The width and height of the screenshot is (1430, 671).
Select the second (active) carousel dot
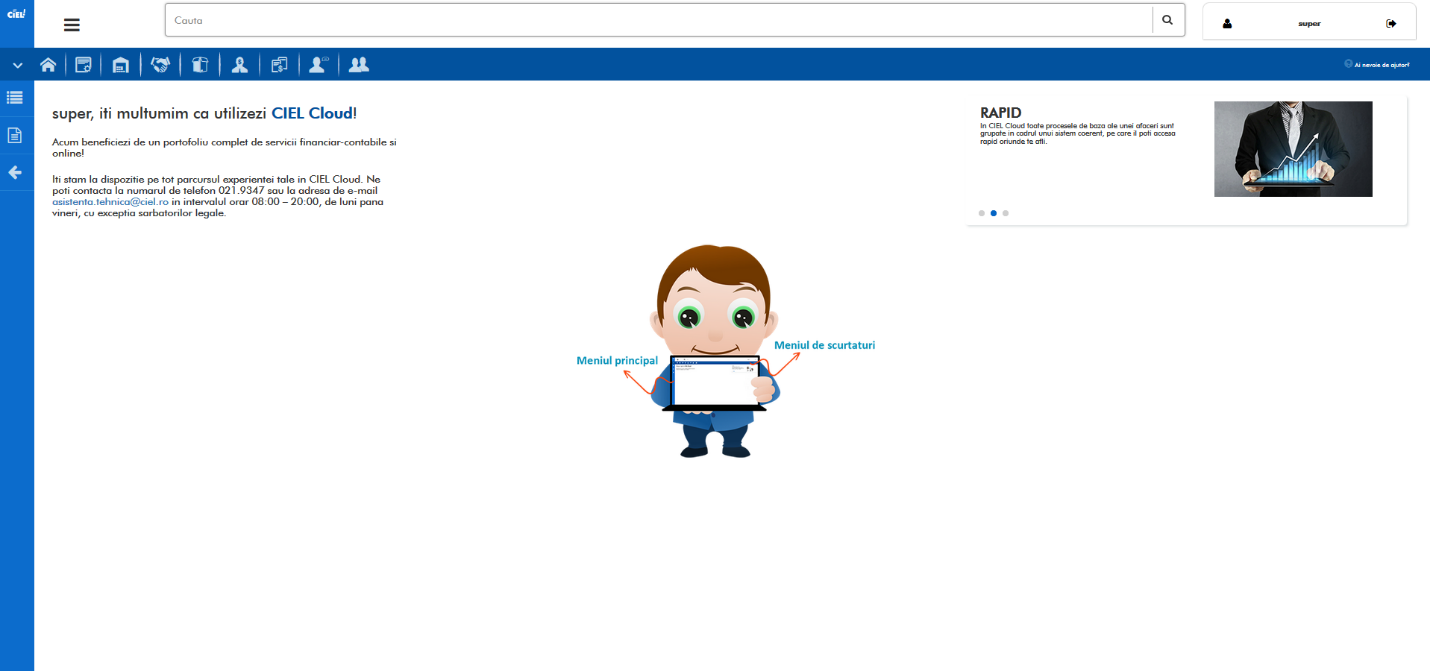994,213
